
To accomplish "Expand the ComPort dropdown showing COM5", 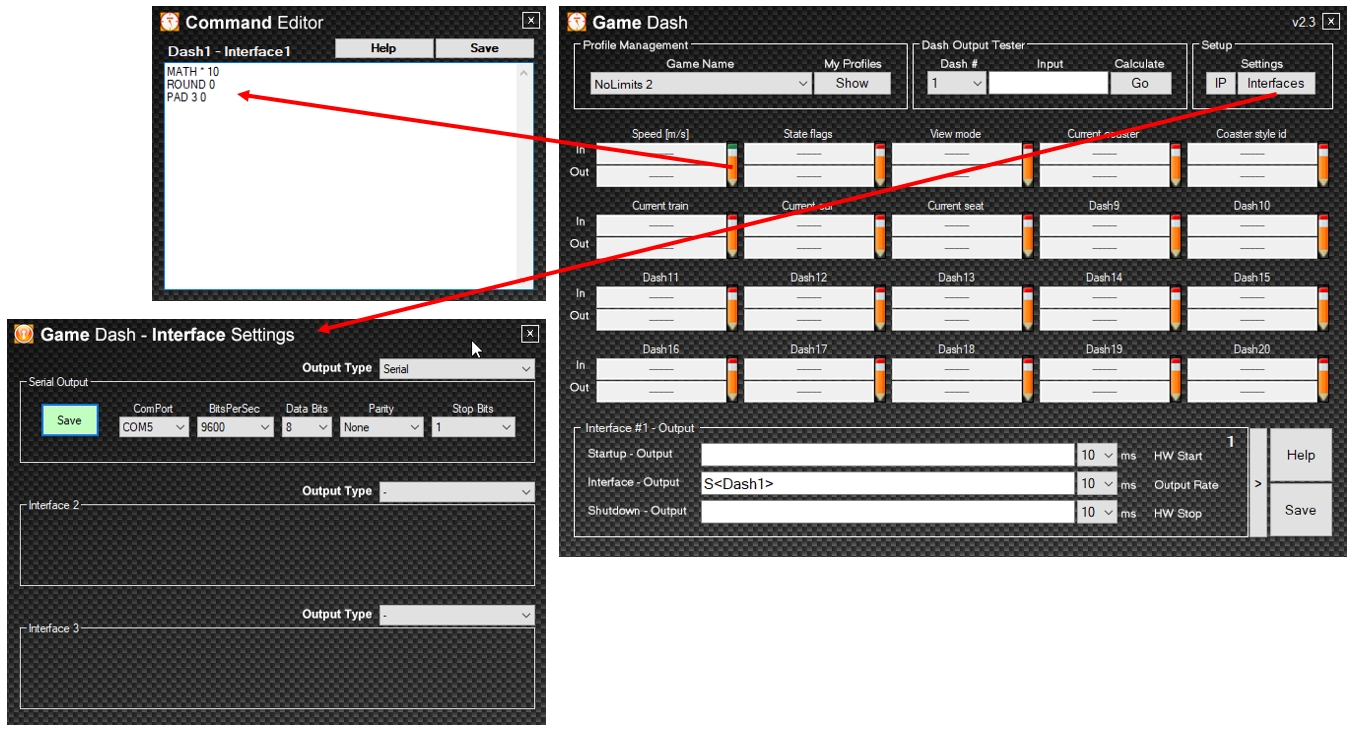I will pos(153,427).
